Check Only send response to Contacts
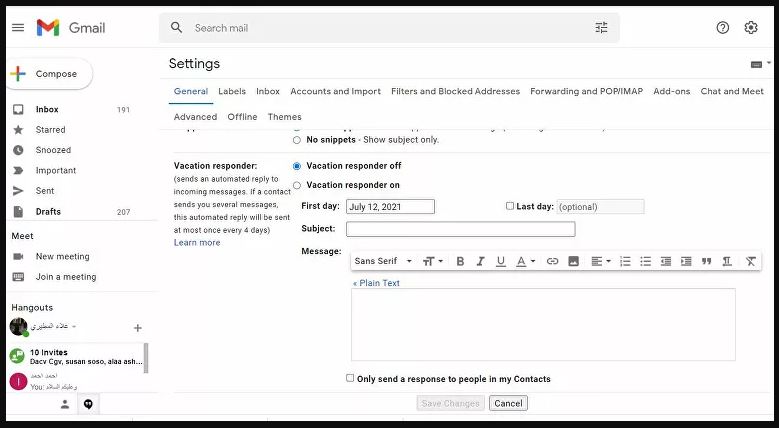This screenshot has height=428, width=779. 350,378
